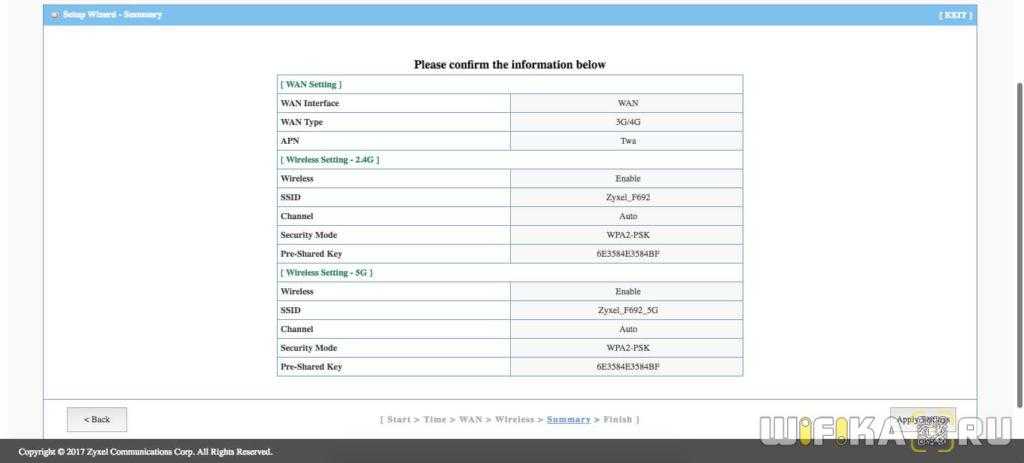
Task: Go back with the Back button
Action: pyautogui.click(x=97, y=419)
